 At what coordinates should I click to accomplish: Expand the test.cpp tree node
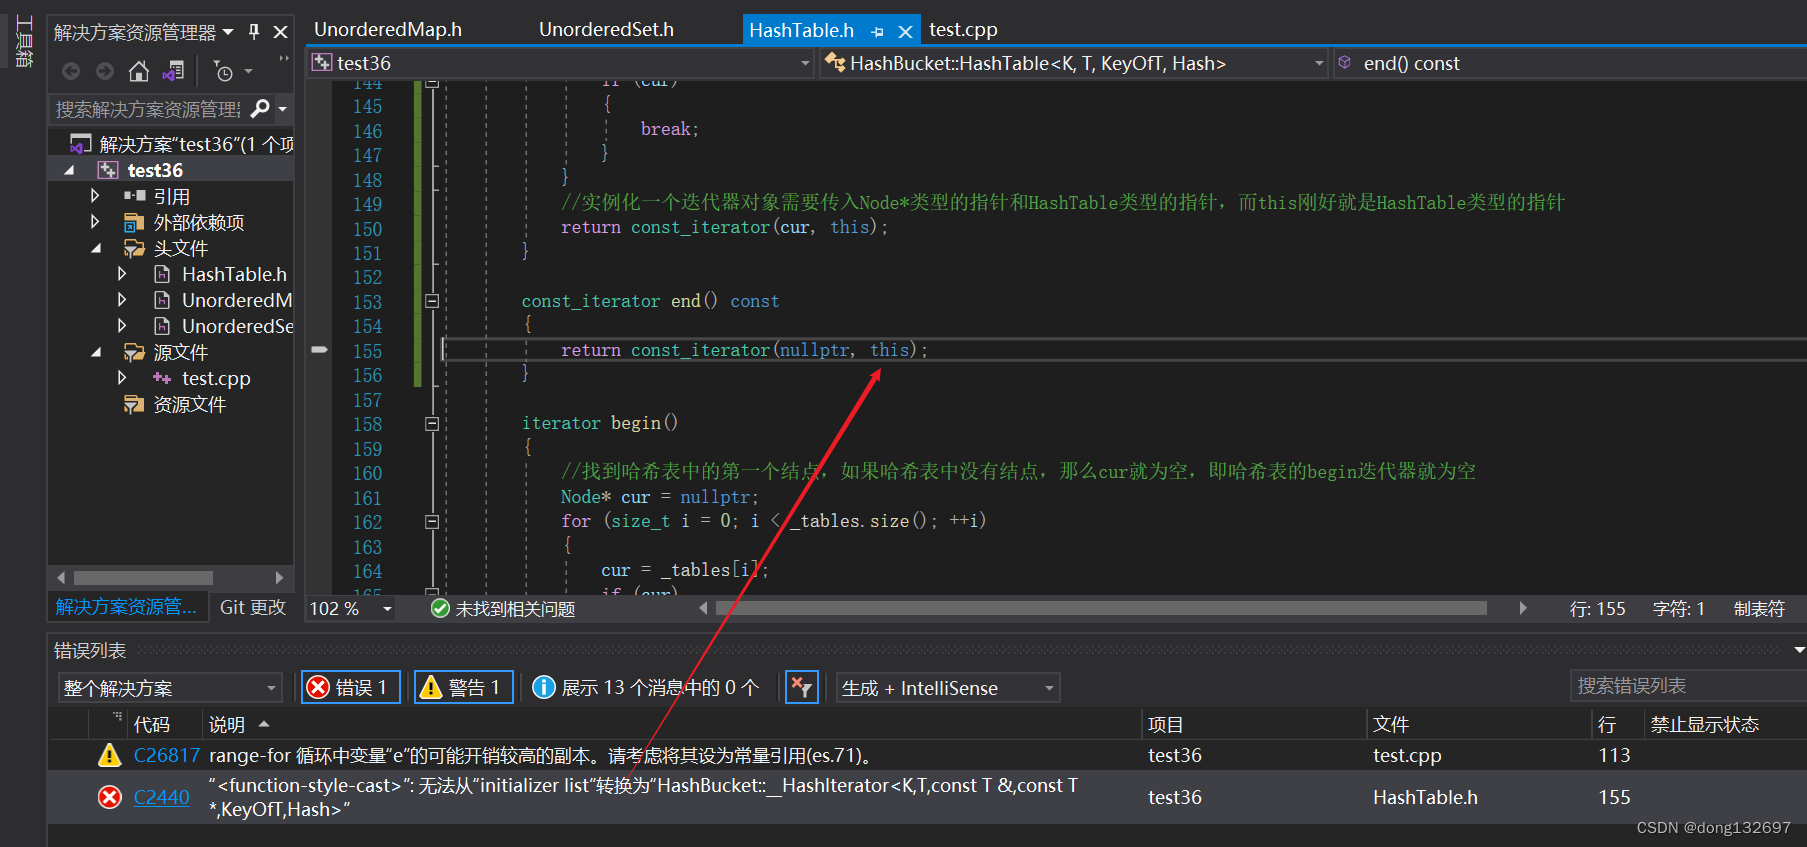(122, 378)
